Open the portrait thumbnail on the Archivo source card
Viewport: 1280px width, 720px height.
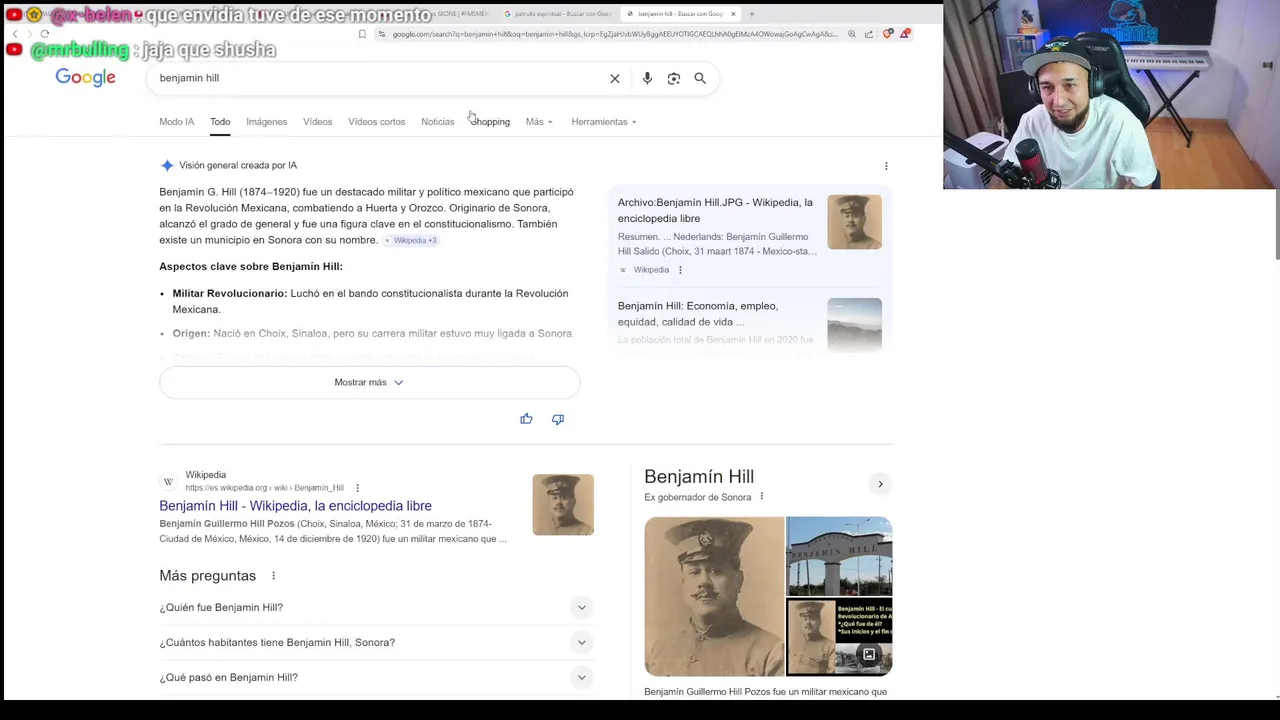tap(854, 222)
